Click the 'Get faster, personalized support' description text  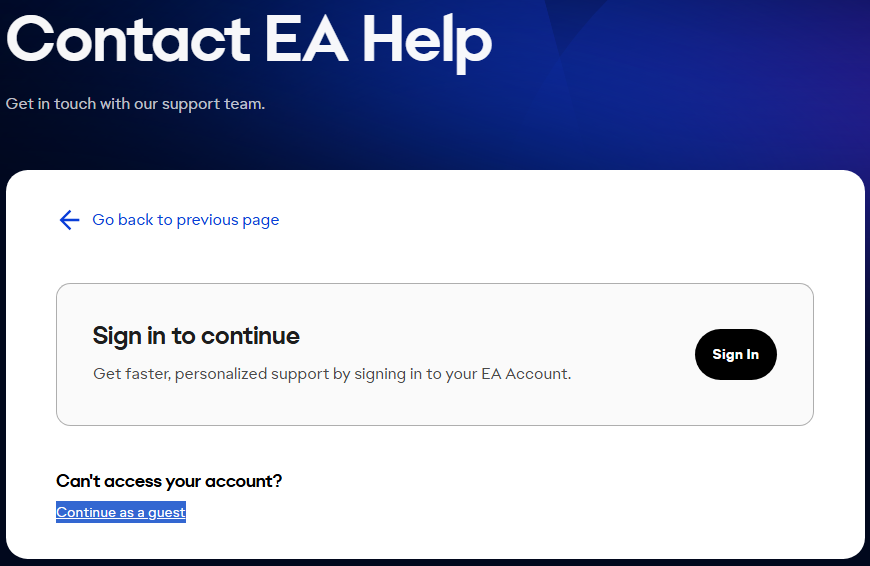(331, 374)
